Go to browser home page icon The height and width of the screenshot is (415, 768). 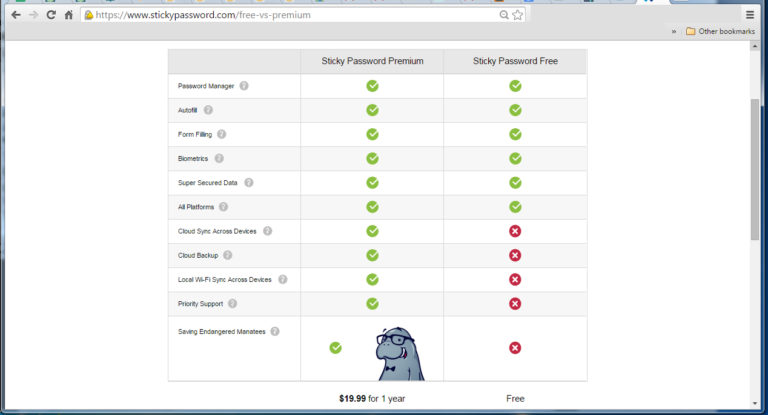(x=68, y=15)
